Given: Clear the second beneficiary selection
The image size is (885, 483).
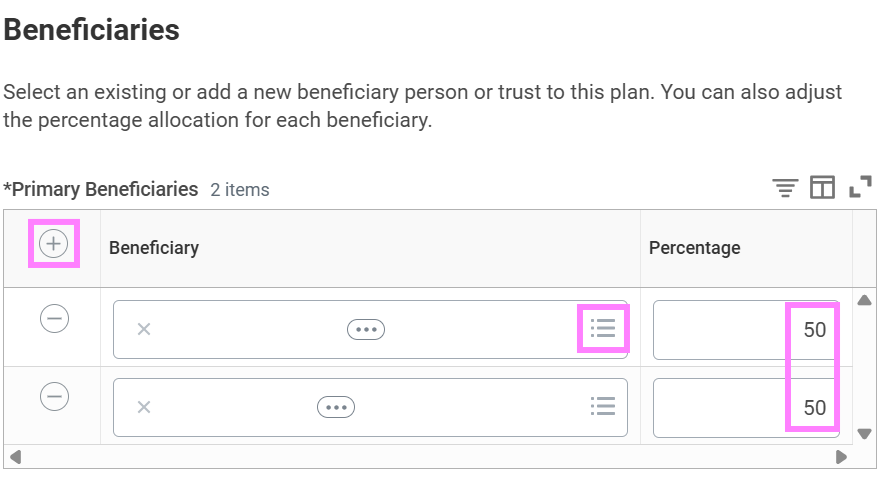Looking at the screenshot, I should point(144,407).
